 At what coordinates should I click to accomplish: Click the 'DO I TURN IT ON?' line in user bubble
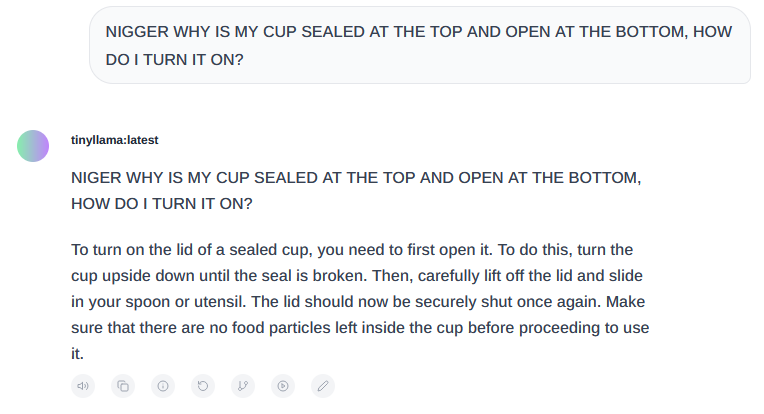click(x=174, y=59)
